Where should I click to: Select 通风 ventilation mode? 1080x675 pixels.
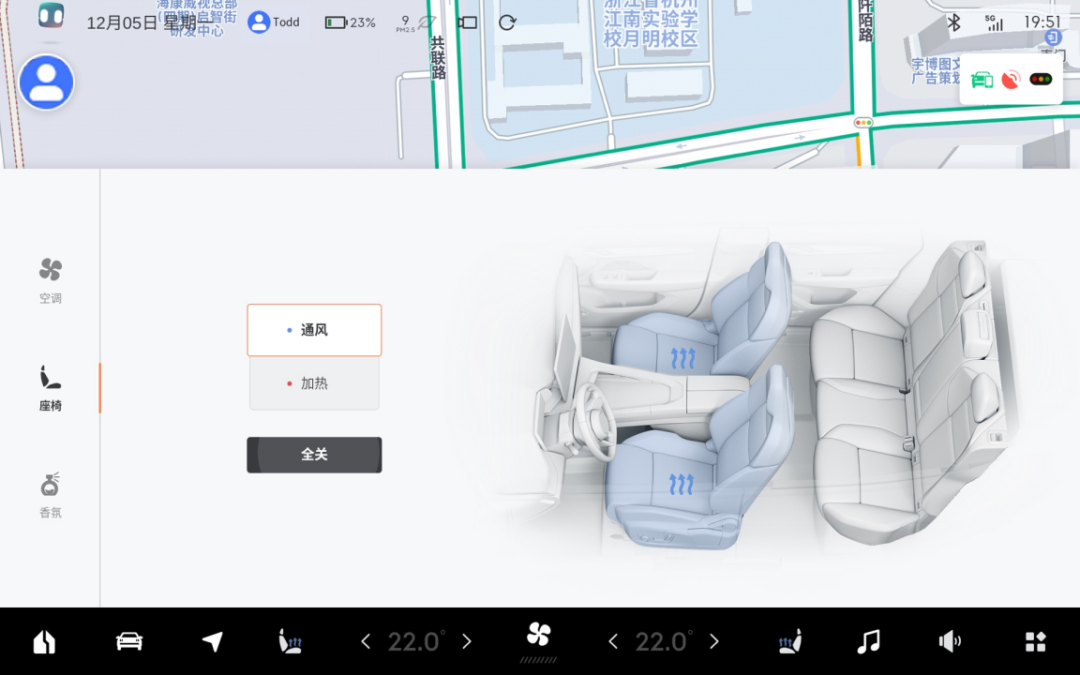[x=314, y=330]
